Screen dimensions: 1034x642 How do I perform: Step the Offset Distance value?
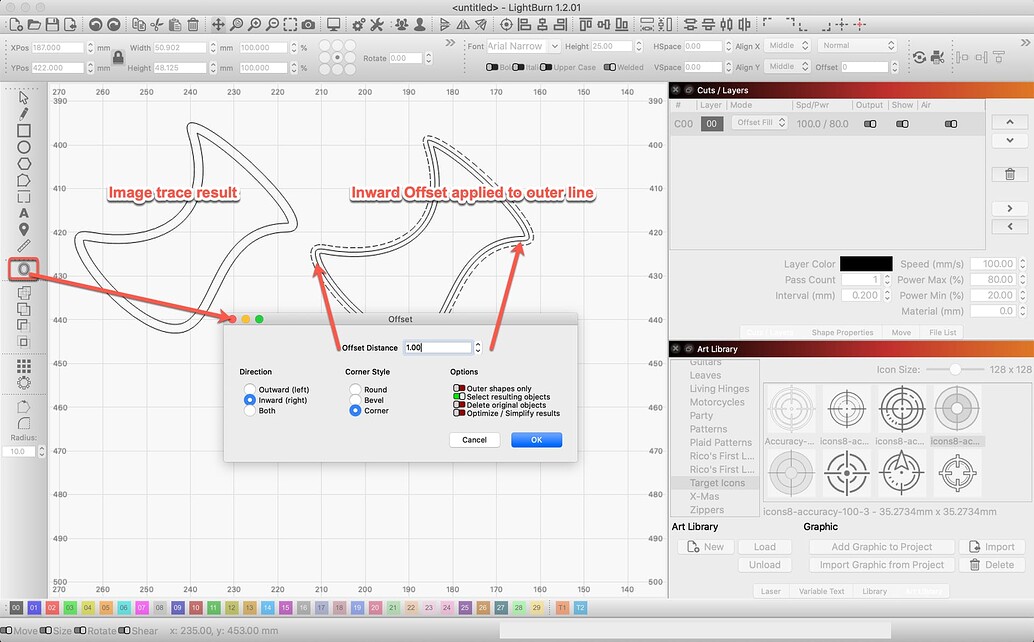tap(478, 347)
